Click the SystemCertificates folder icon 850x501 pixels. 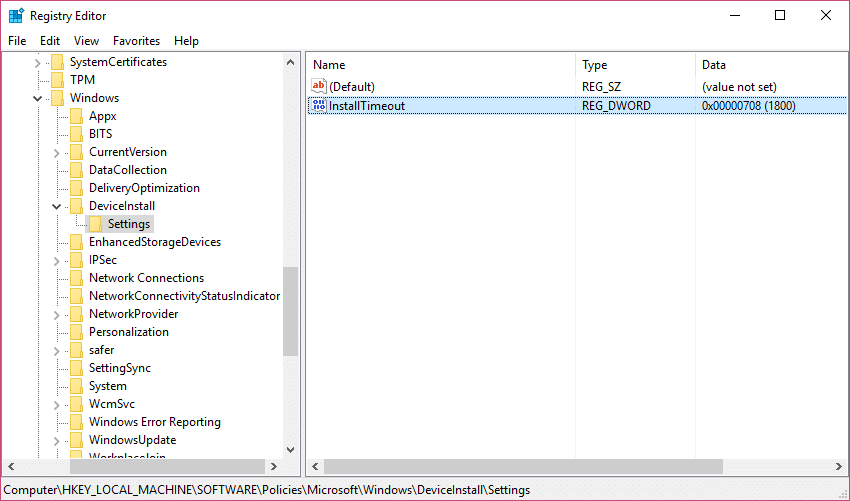(57, 62)
